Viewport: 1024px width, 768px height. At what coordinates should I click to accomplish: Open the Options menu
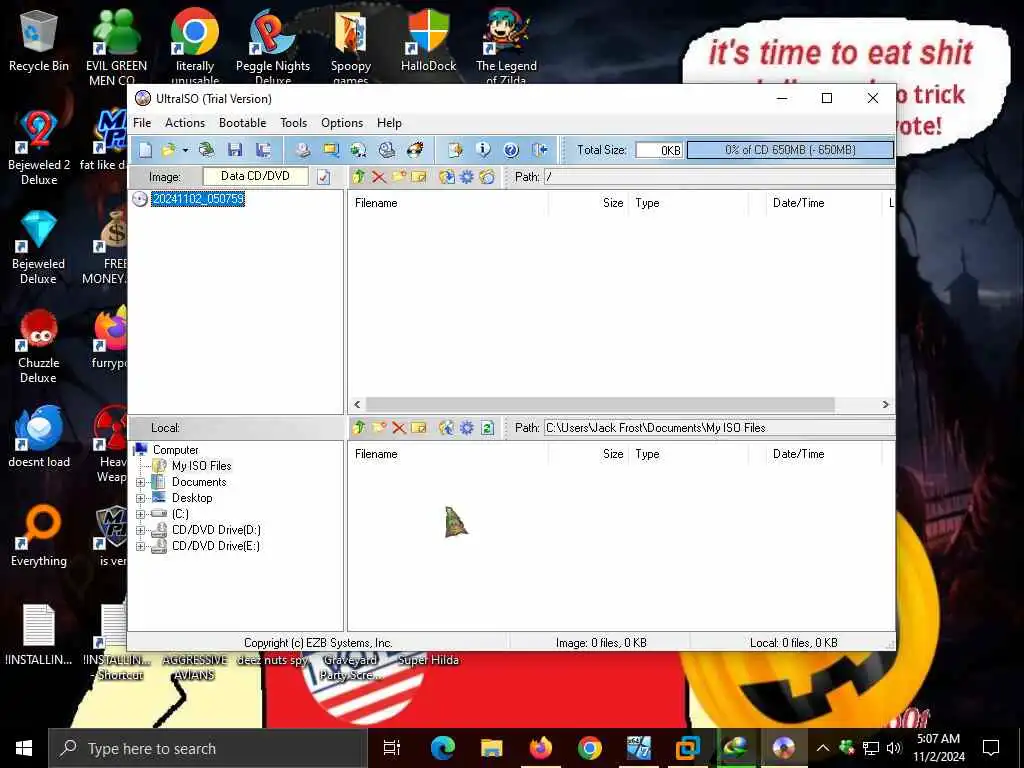coord(342,123)
